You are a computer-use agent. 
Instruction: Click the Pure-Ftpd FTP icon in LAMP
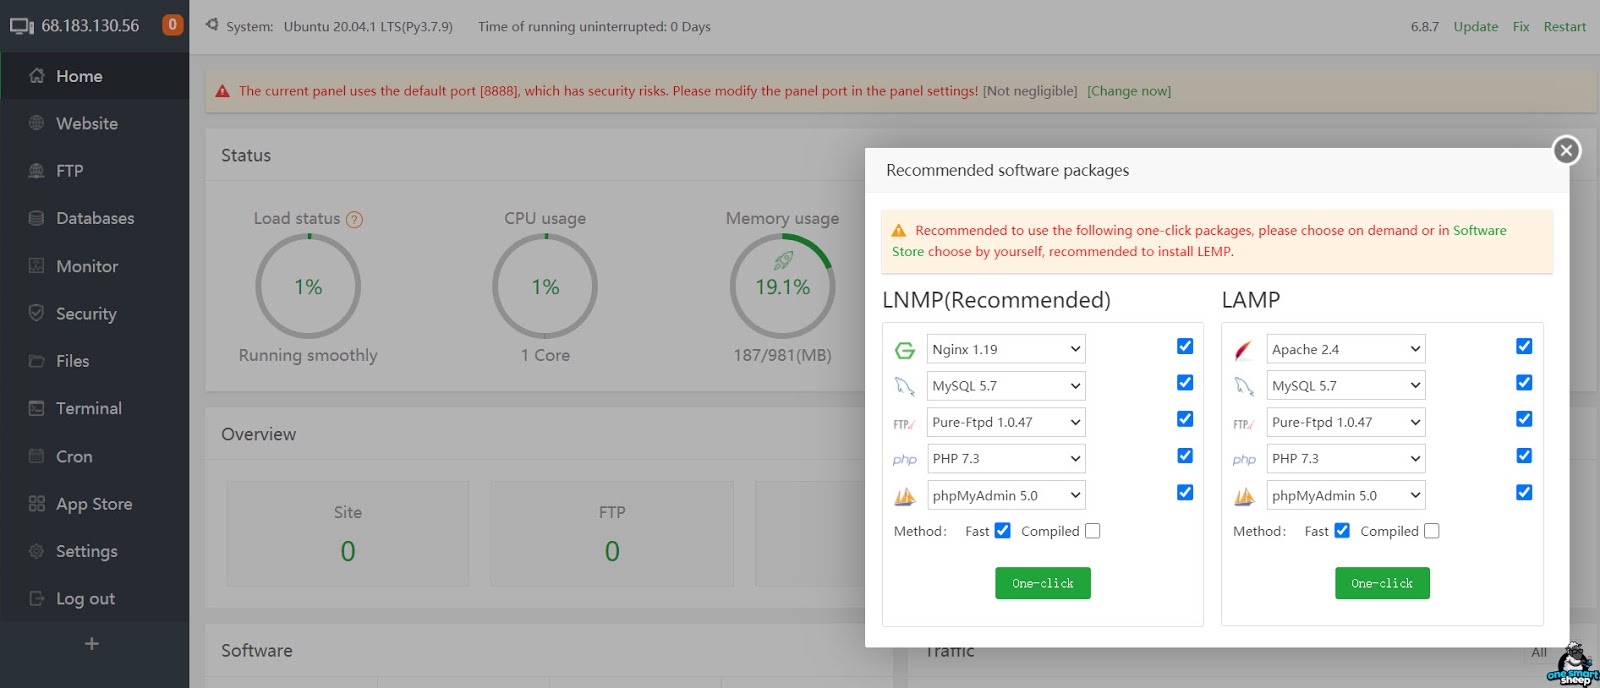click(x=1243, y=424)
